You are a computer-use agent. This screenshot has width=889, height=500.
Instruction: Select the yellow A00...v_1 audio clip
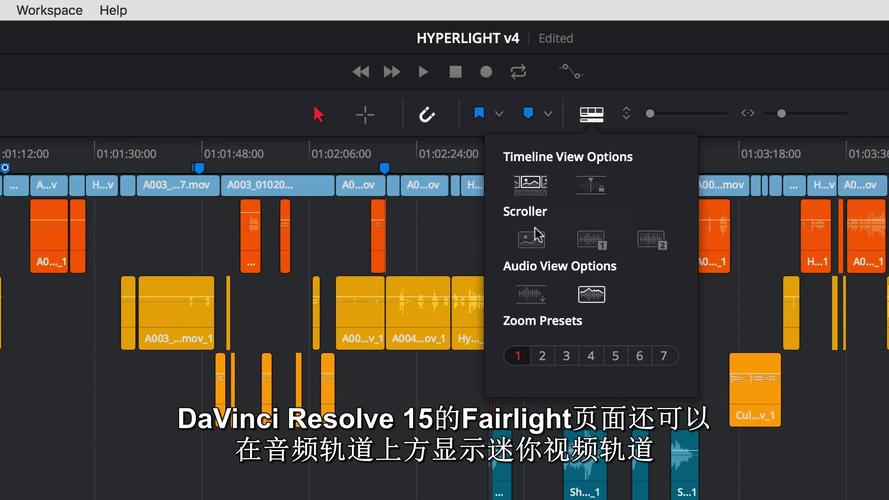[x=360, y=312]
